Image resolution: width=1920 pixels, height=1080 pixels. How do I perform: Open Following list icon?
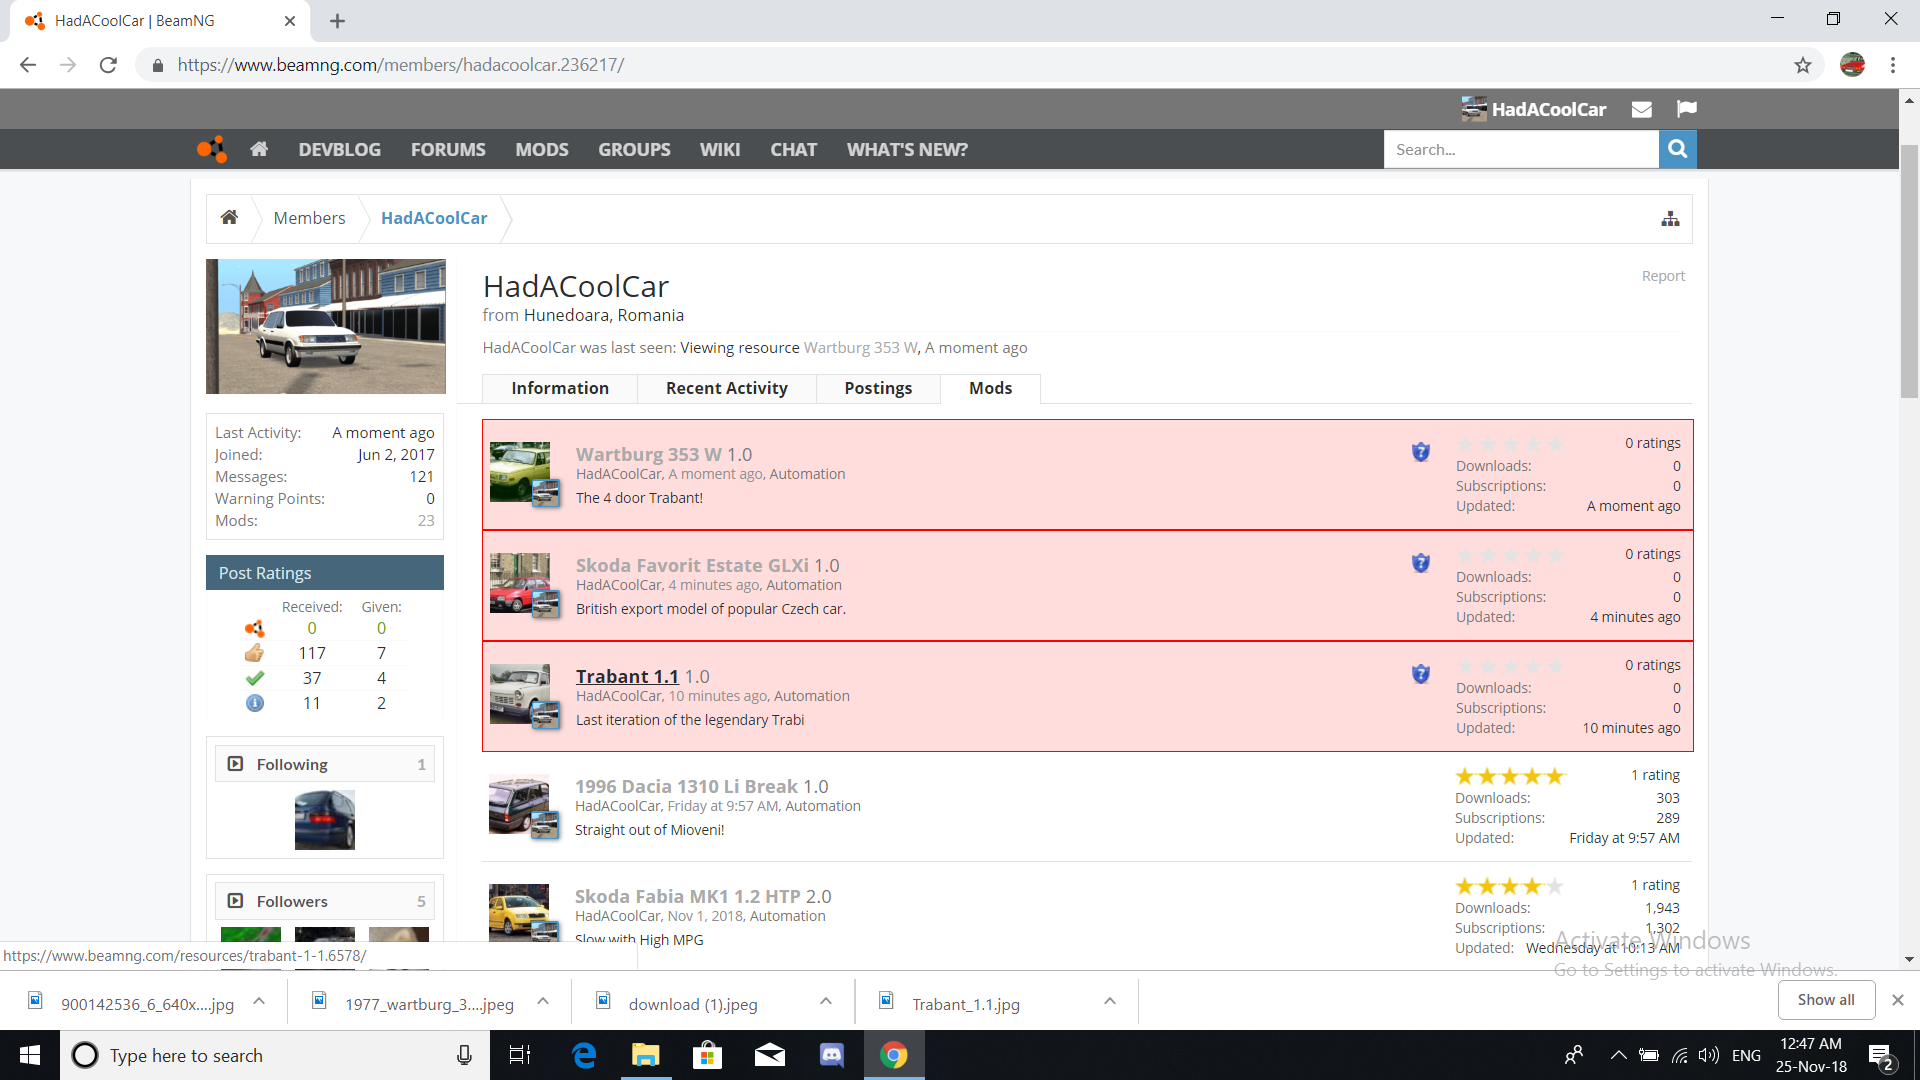pyautogui.click(x=235, y=764)
